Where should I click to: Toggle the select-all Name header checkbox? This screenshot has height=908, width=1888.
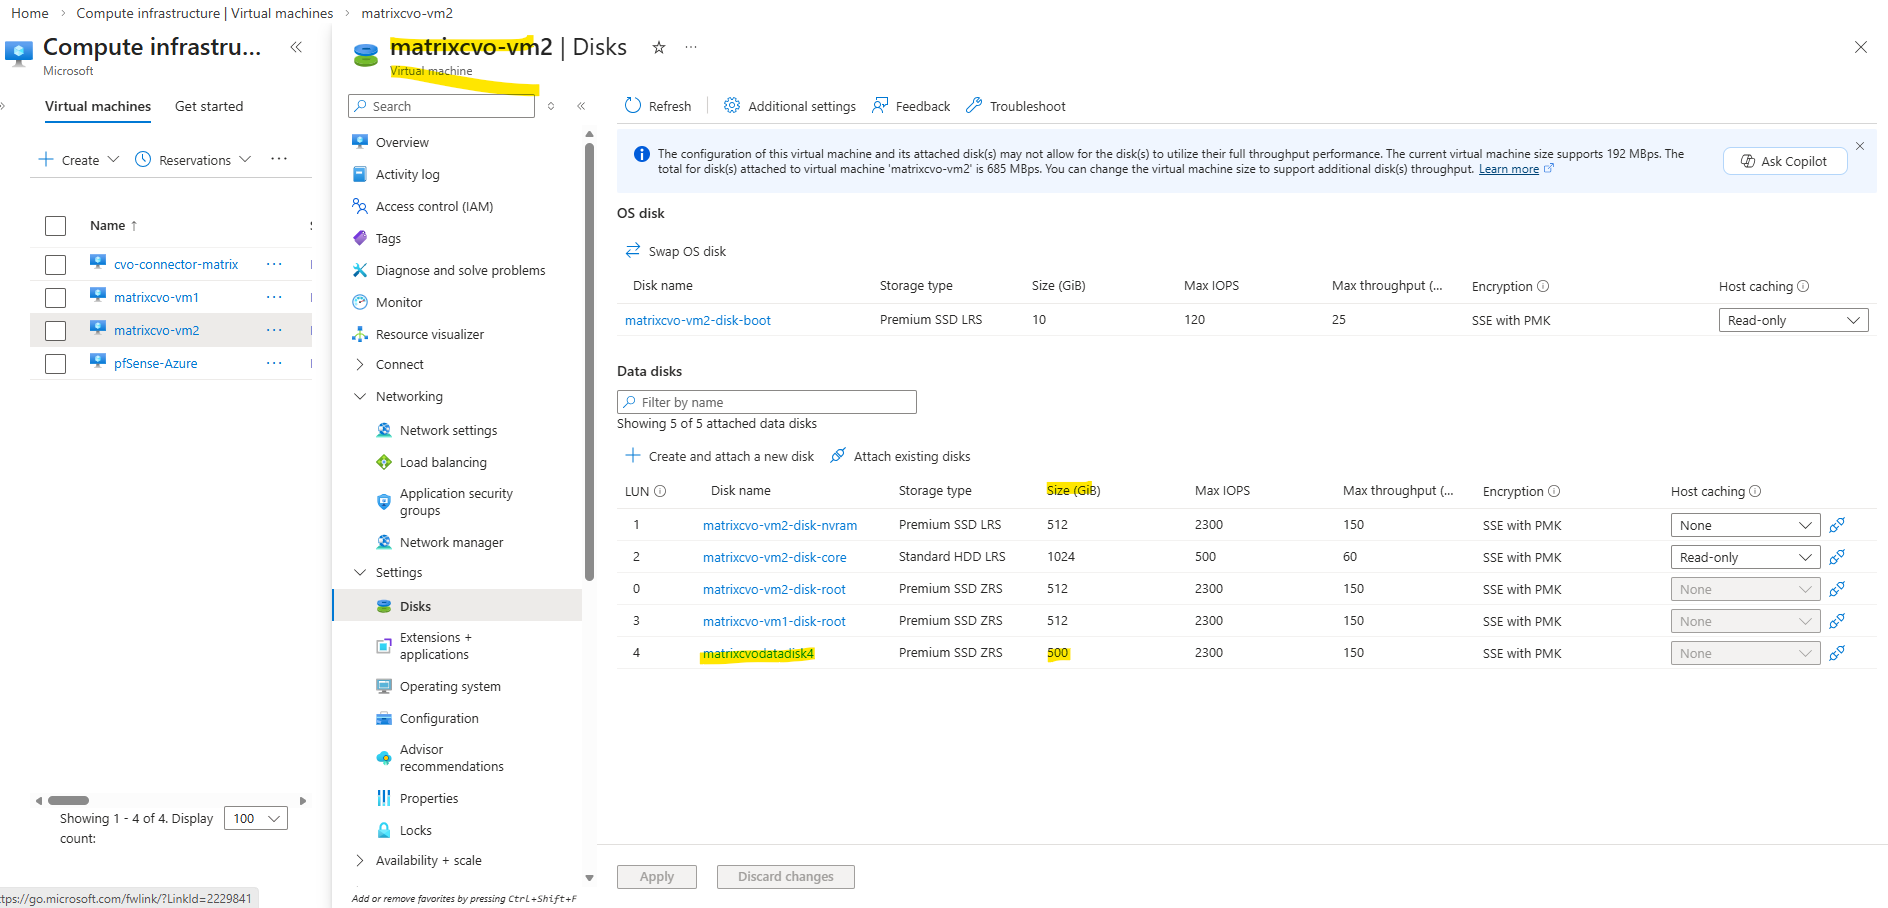tap(56, 226)
